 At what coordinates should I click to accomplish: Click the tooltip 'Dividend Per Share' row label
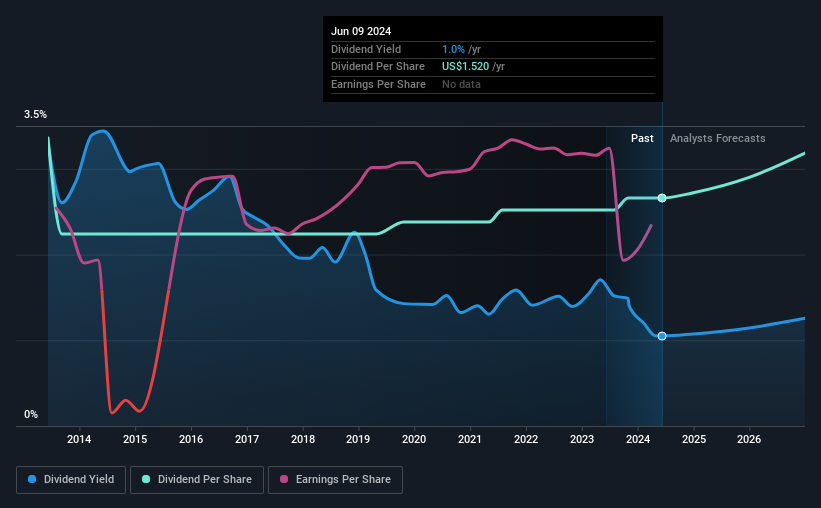click(x=378, y=67)
